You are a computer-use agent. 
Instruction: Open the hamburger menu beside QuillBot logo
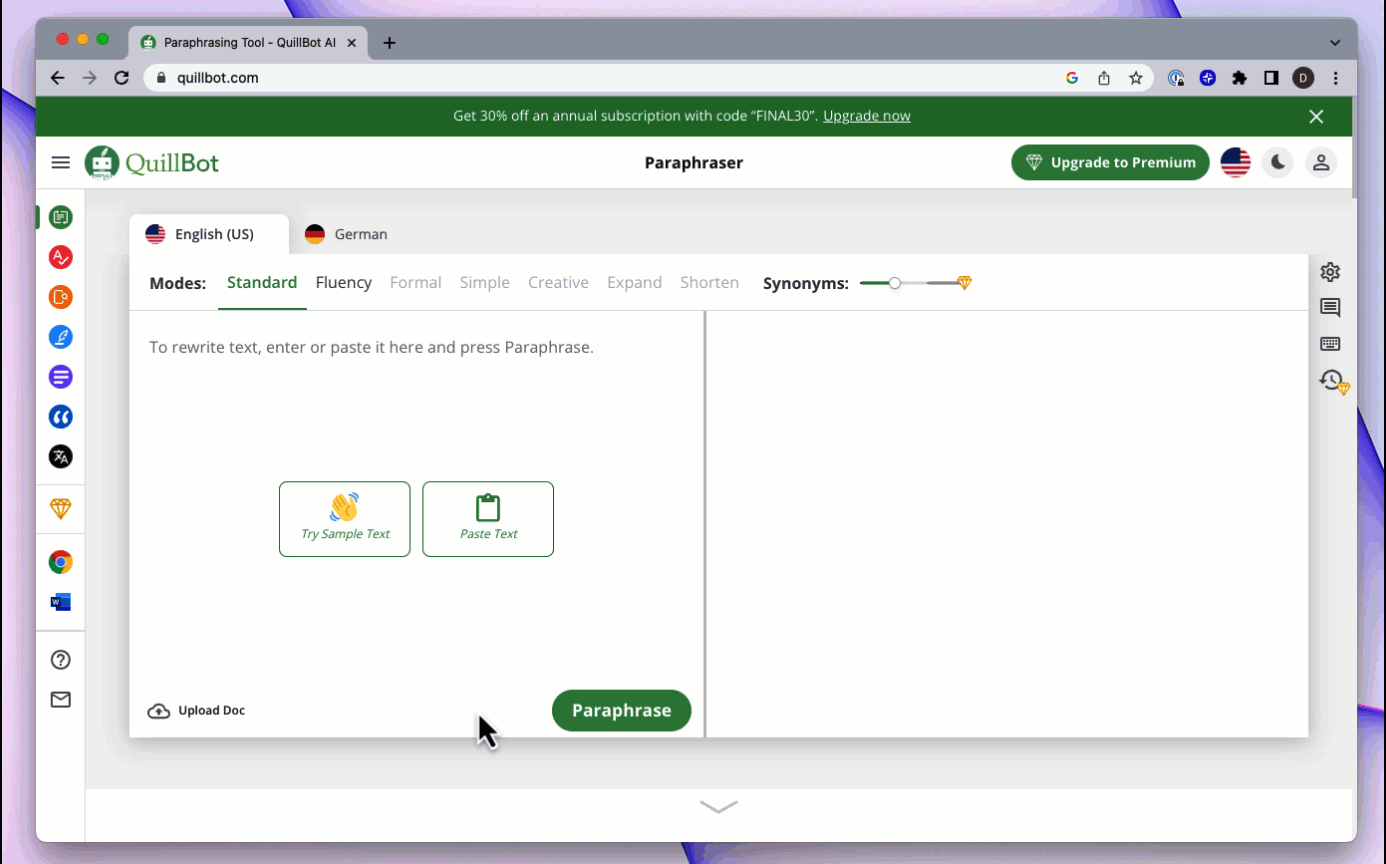(60, 162)
